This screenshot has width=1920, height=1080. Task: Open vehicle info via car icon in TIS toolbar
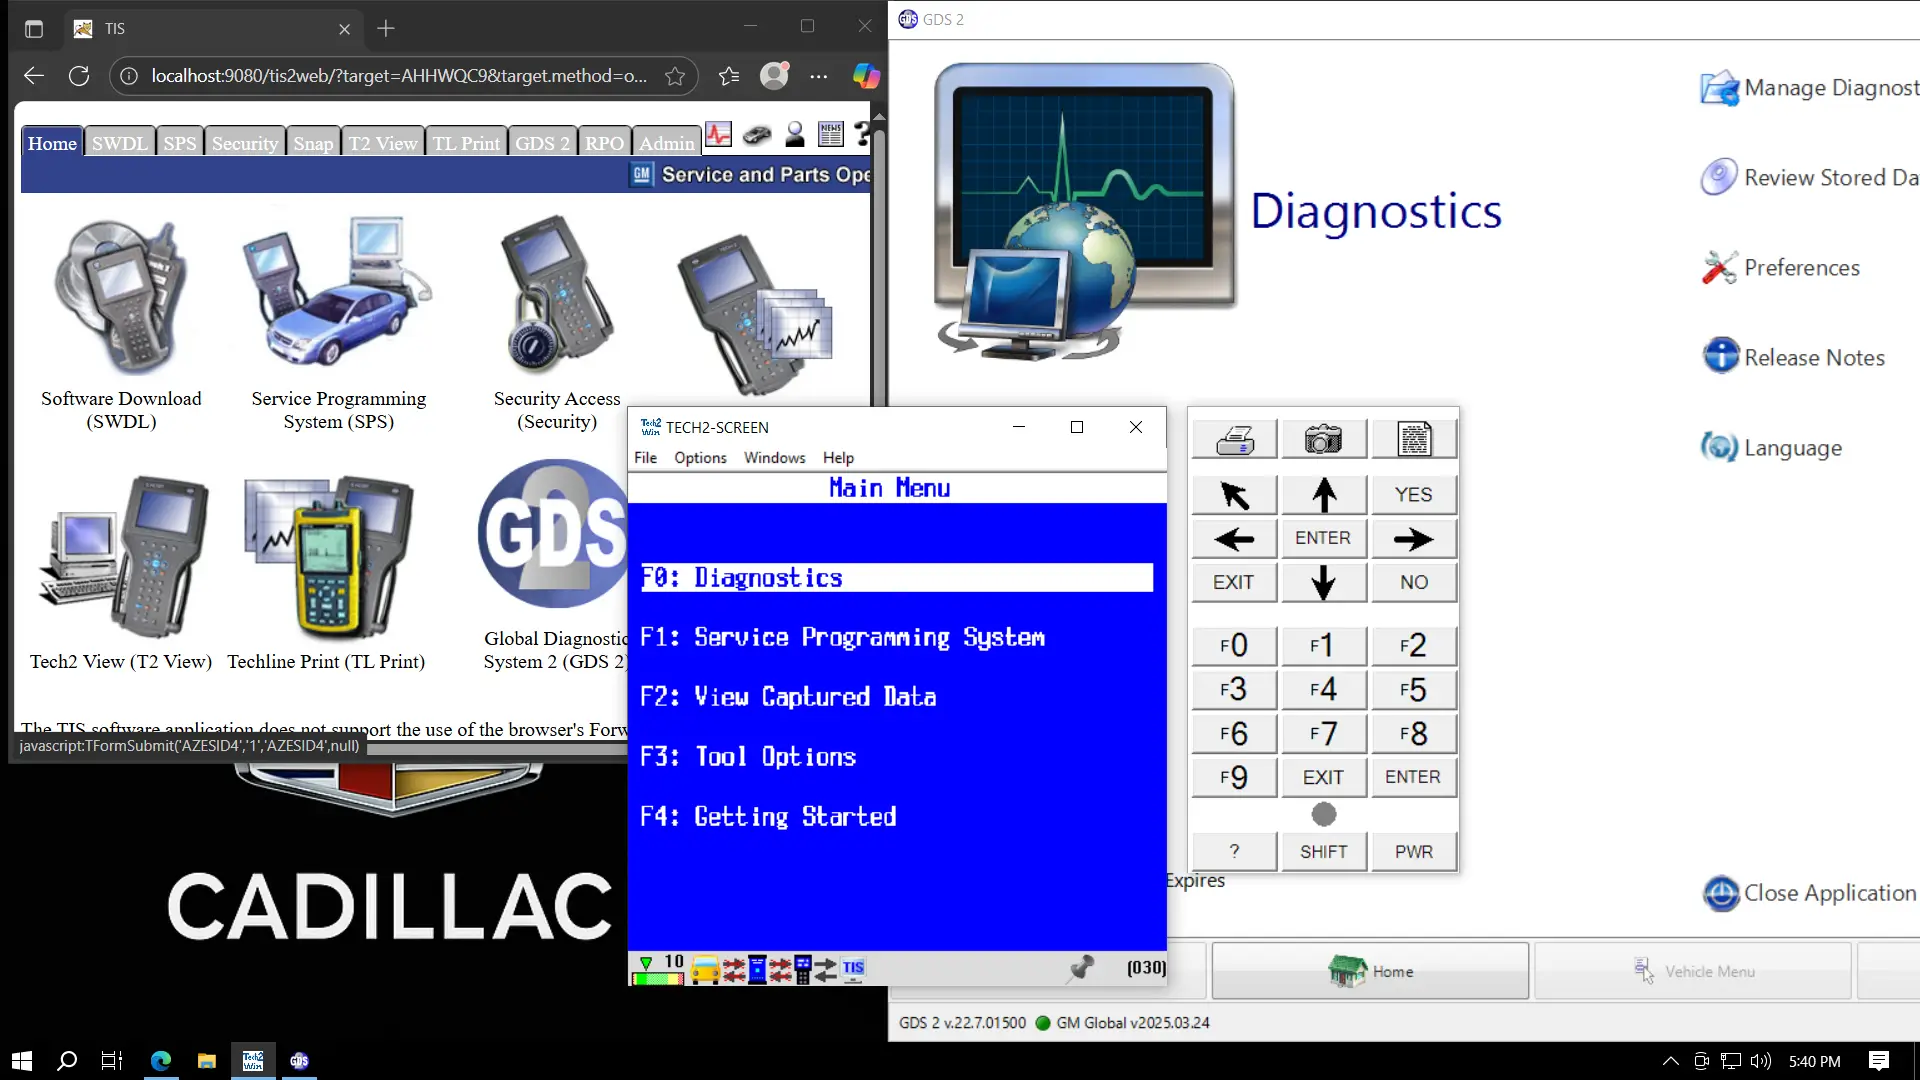tap(757, 134)
